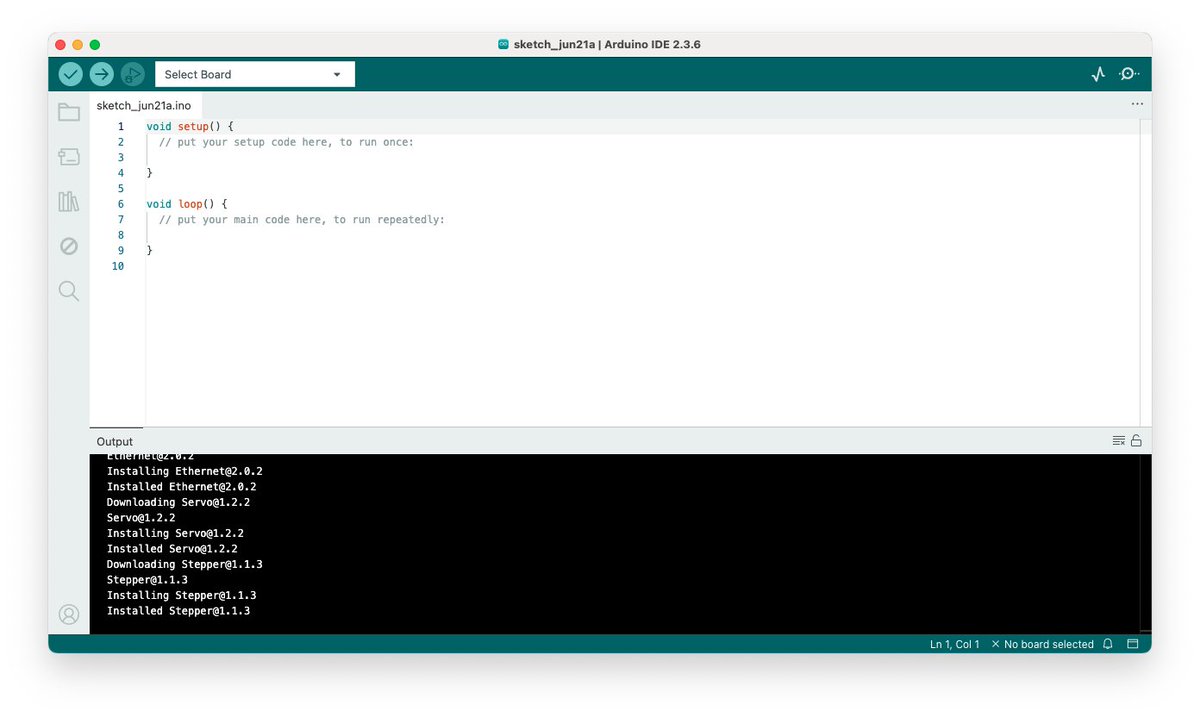Image resolution: width=1200 pixels, height=717 pixels.
Task: Click No board selected in status bar
Action: (1042, 644)
